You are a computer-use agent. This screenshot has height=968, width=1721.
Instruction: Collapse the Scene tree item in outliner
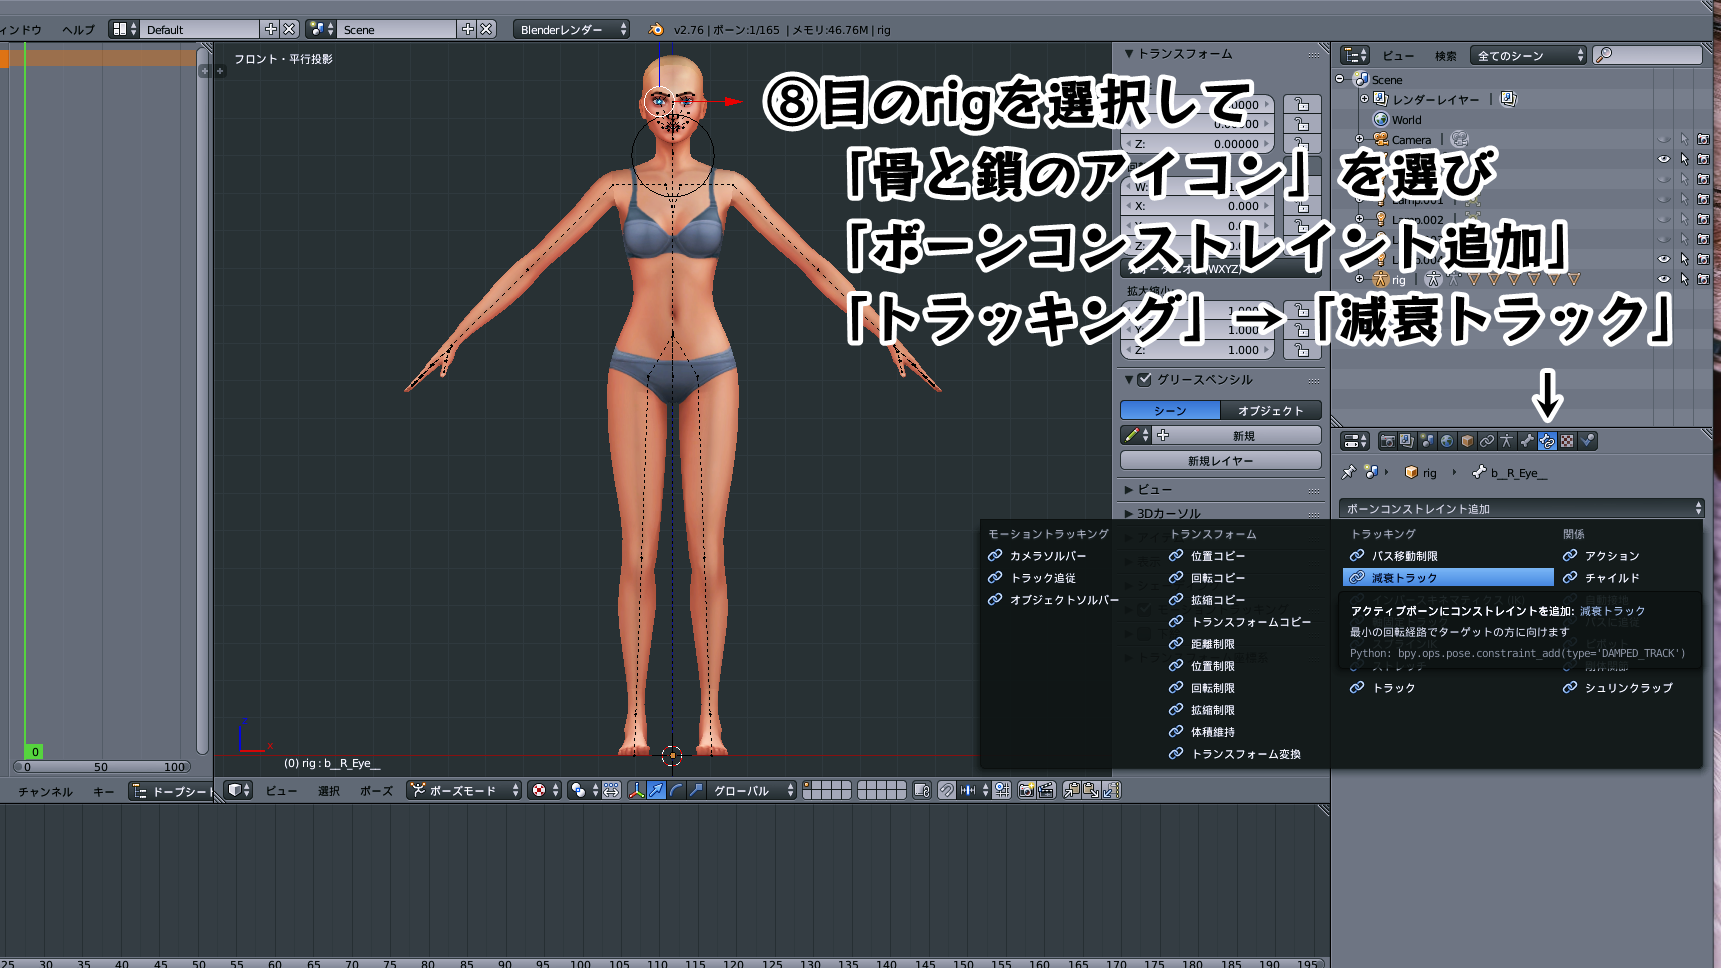click(1340, 79)
